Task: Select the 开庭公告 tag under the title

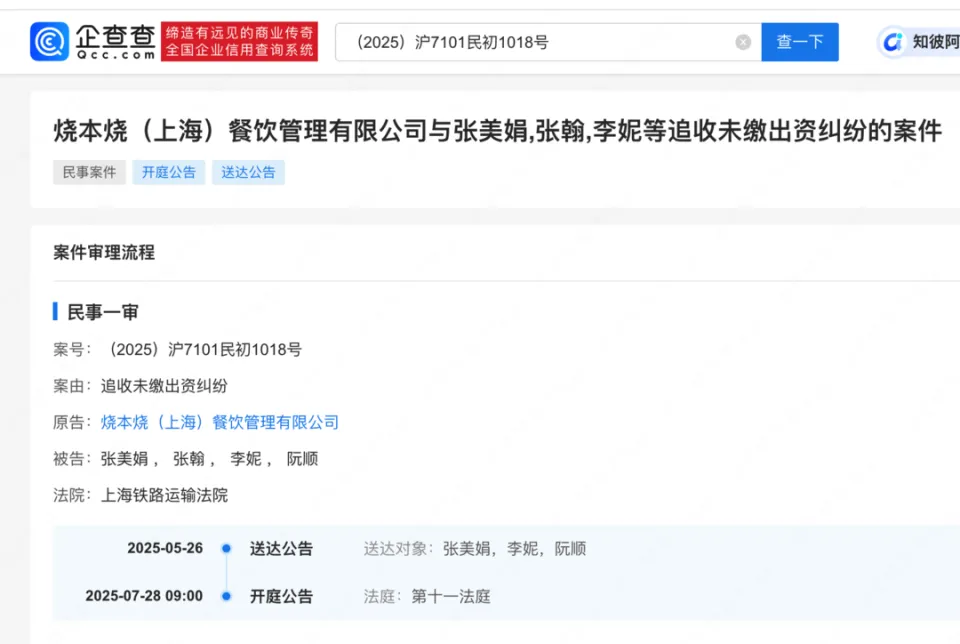Action: click(x=168, y=172)
